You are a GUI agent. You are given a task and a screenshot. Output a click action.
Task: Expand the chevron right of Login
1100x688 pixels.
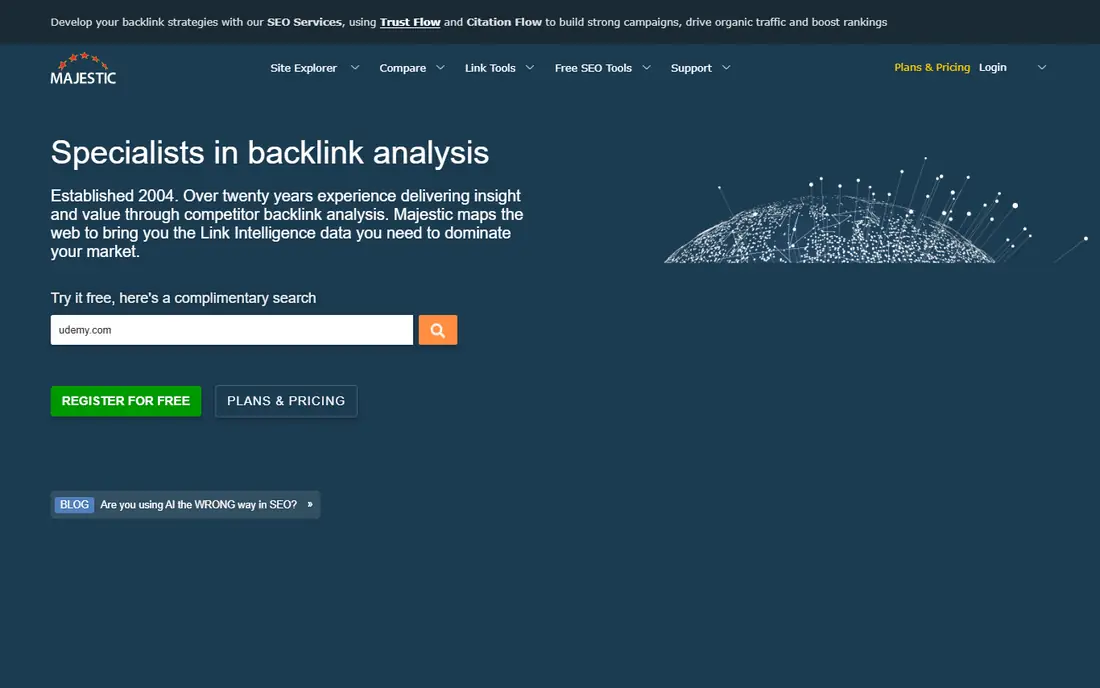tap(1042, 67)
